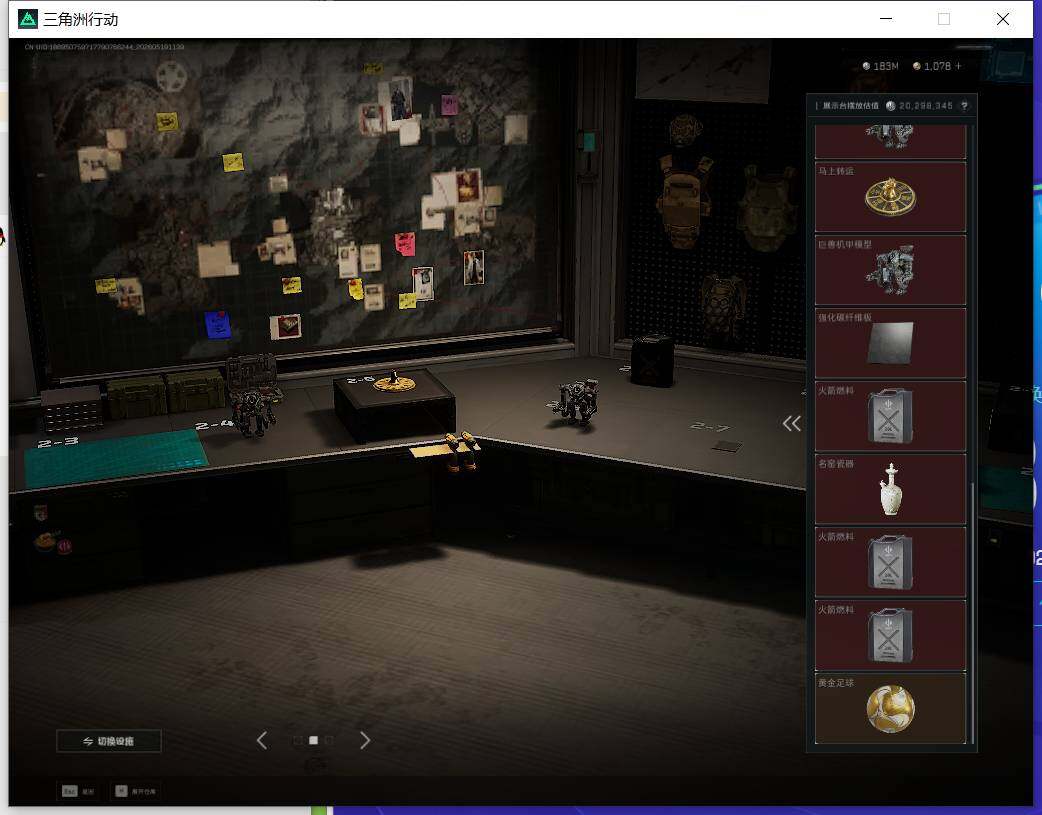Click the plus icon beside 1,078
This screenshot has width=1042, height=815.
(958, 66)
